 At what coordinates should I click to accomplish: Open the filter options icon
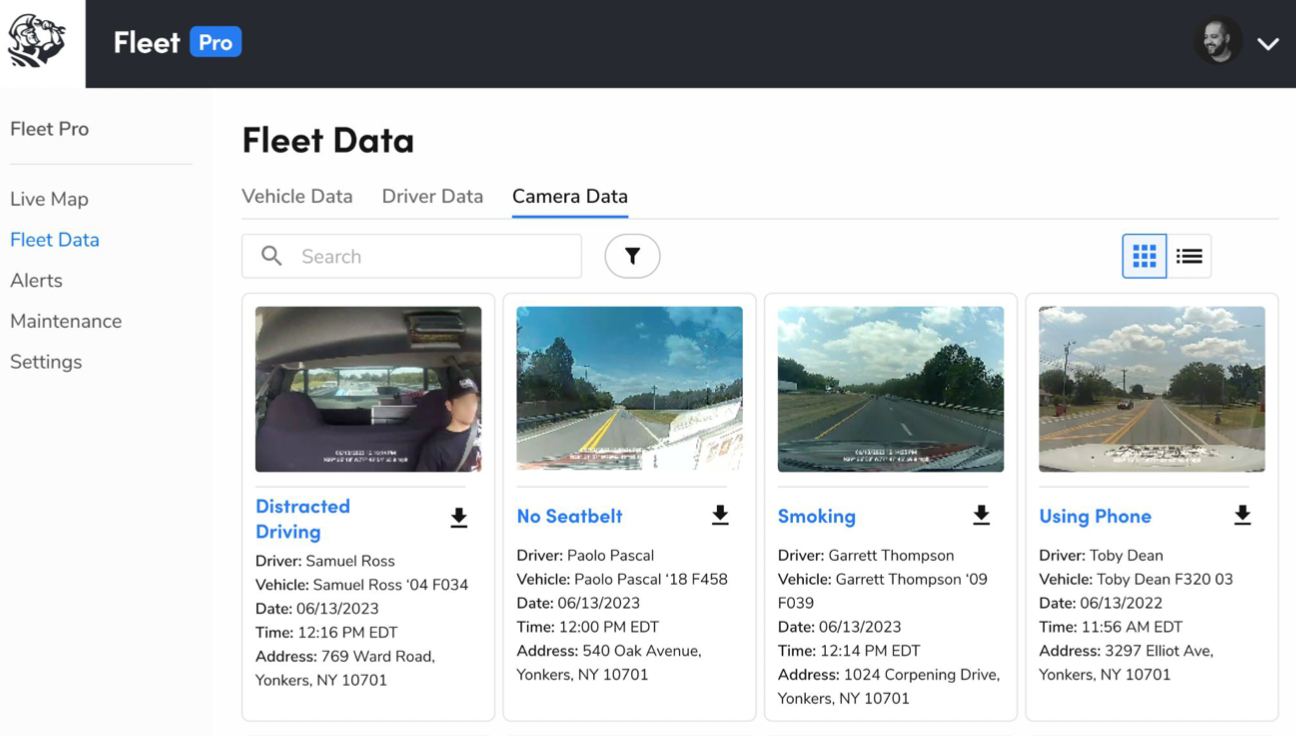632,256
